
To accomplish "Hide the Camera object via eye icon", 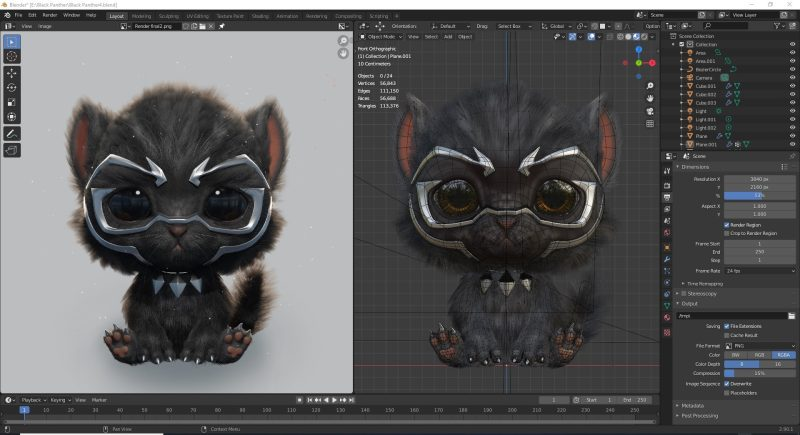I will tap(792, 78).
